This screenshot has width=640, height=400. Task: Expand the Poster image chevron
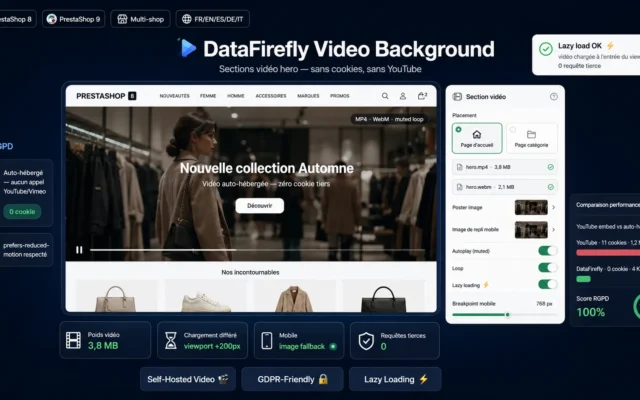tap(553, 207)
